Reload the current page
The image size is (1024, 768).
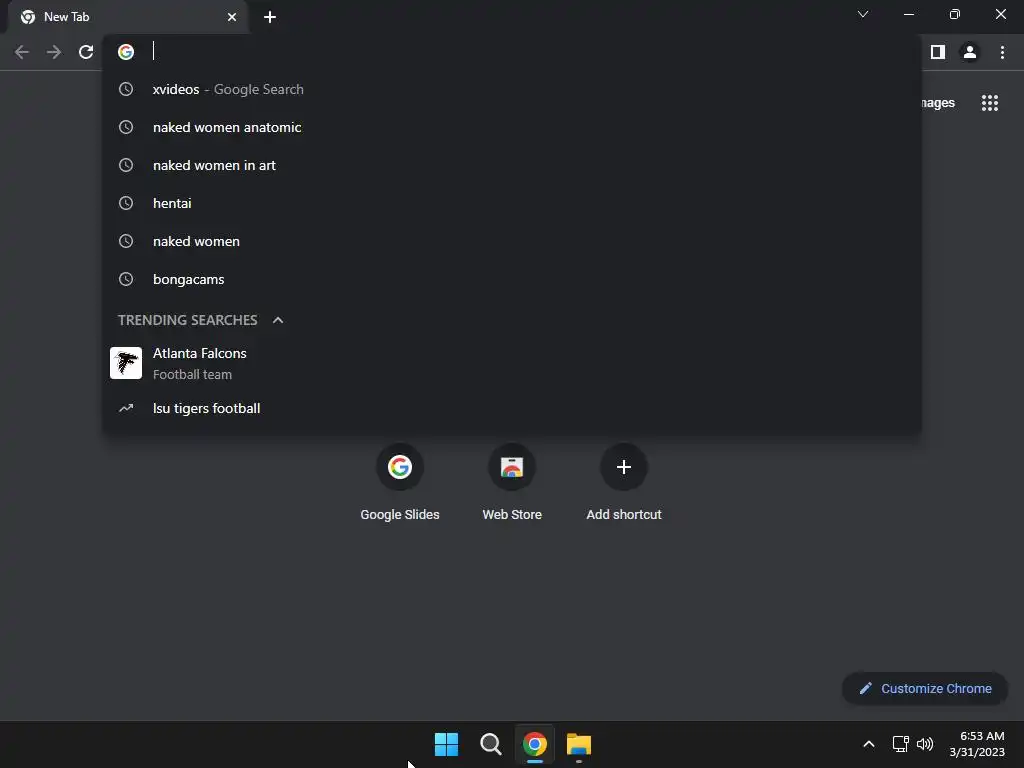click(86, 52)
